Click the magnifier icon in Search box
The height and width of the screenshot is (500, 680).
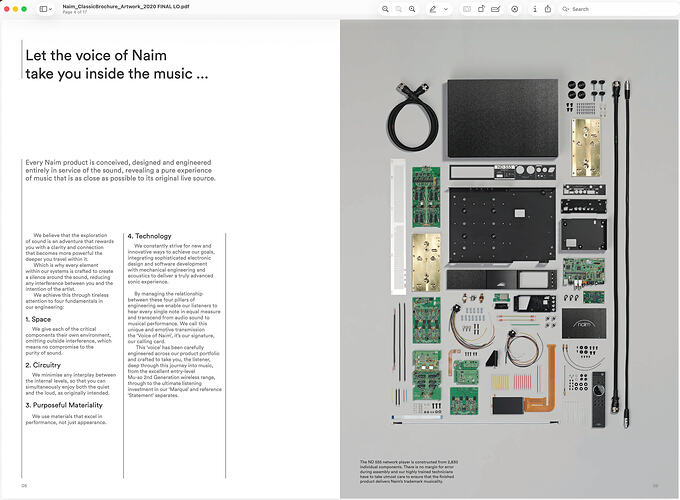566,9
